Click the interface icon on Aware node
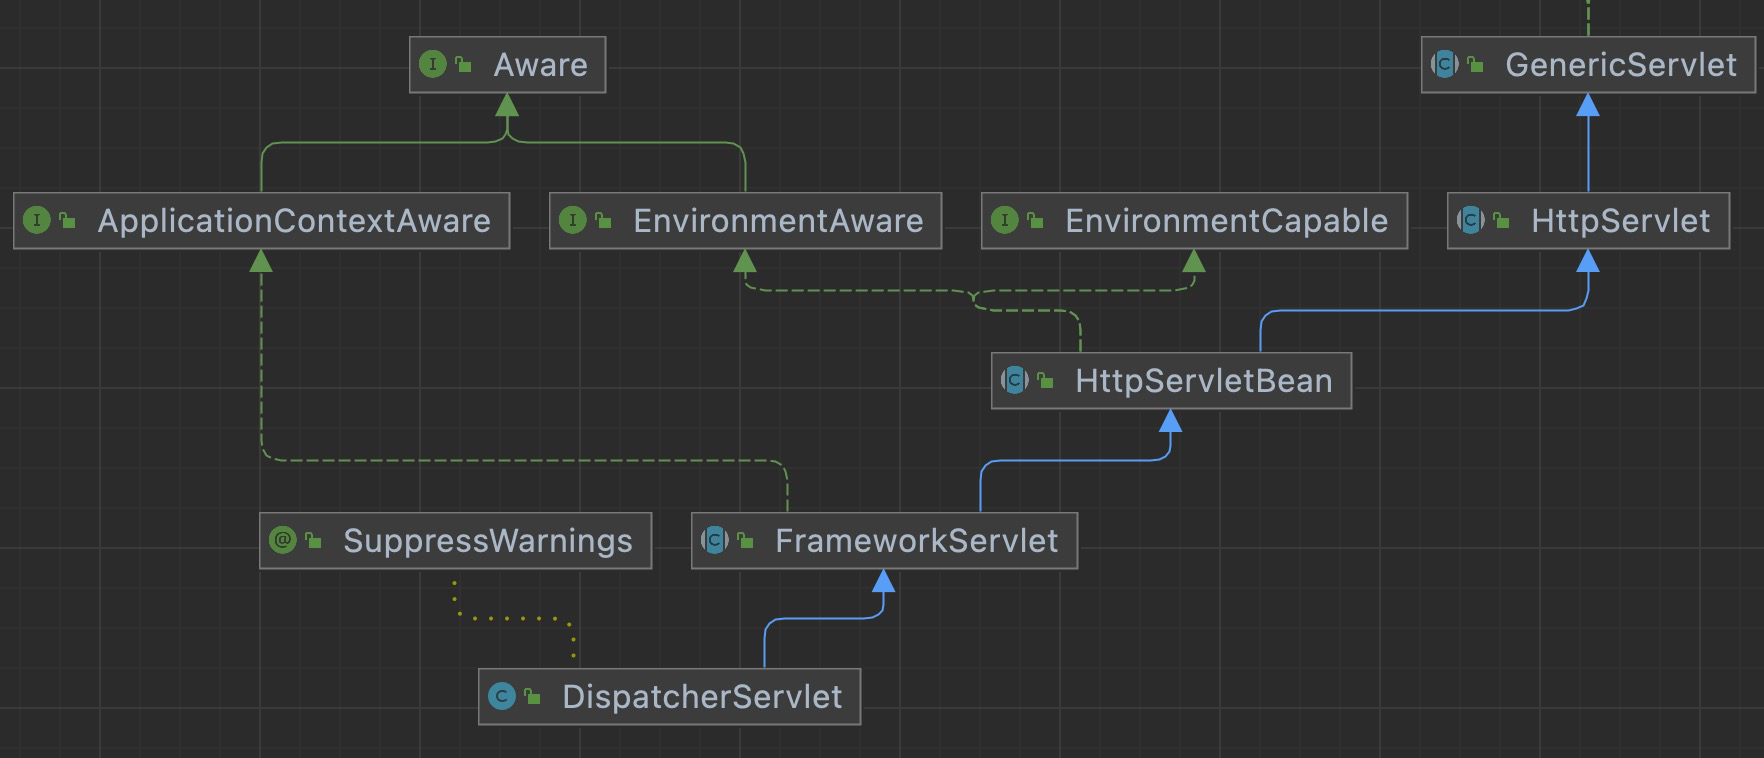Viewport: 1764px width, 758px height. (x=432, y=65)
